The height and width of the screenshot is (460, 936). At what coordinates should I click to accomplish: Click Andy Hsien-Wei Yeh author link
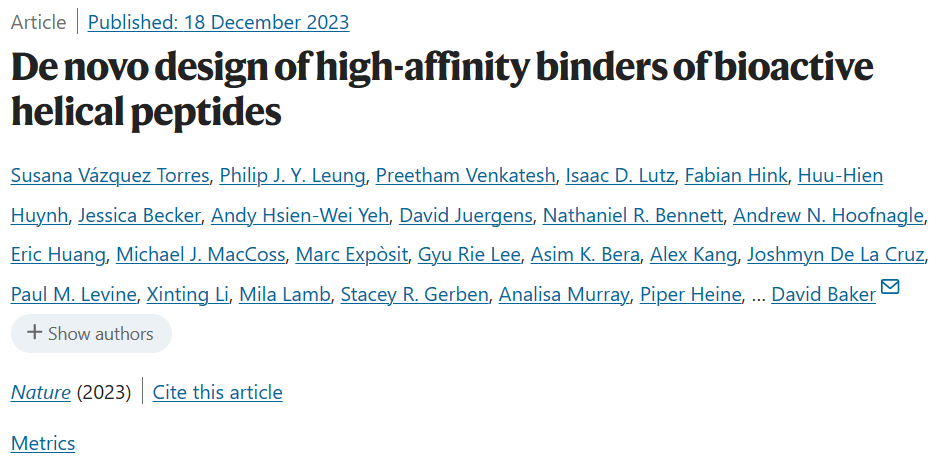tap(300, 215)
